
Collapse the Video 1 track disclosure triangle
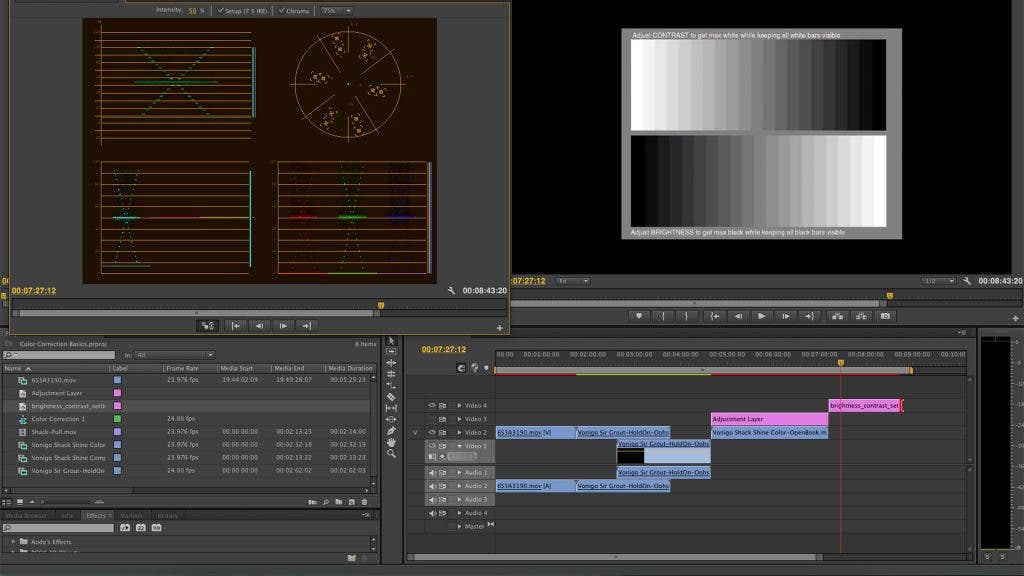459,445
